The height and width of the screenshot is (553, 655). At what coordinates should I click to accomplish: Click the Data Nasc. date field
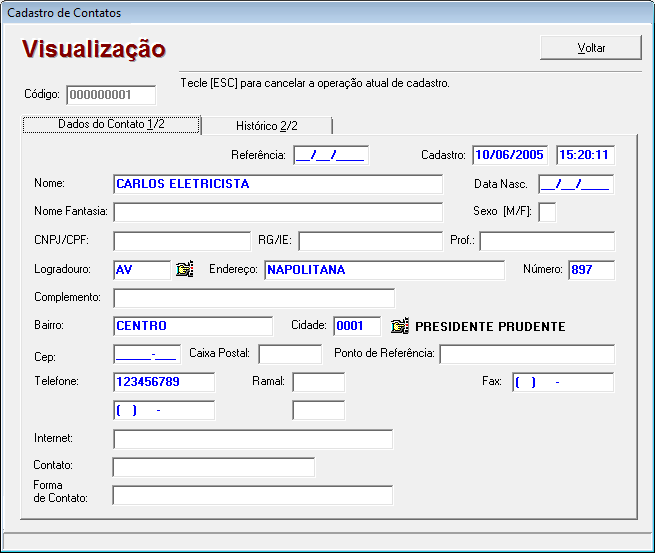pyautogui.click(x=575, y=184)
